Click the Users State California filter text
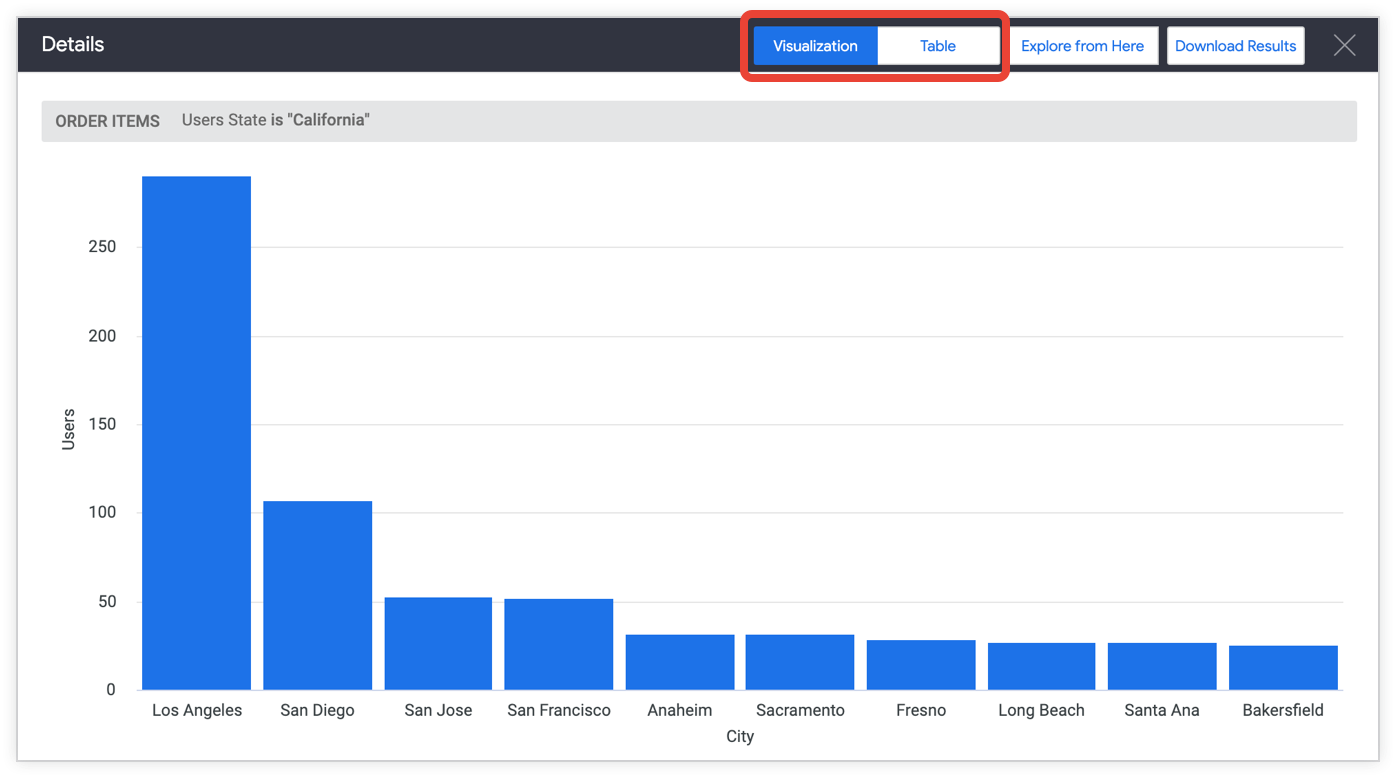Image resolution: width=1396 pixels, height=778 pixels. pyautogui.click(x=276, y=120)
